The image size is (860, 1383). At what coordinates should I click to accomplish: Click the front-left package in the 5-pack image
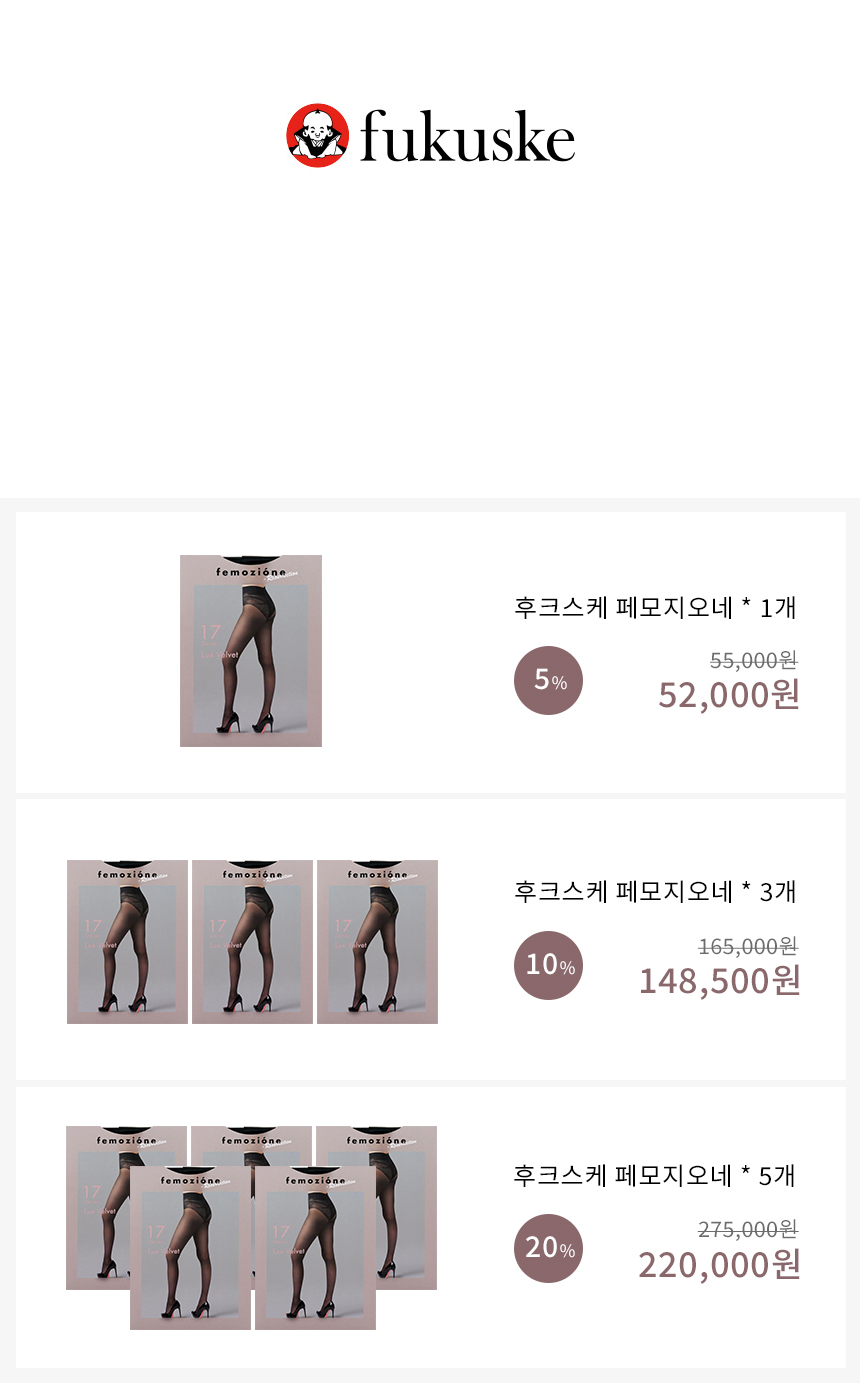[x=190, y=1247]
